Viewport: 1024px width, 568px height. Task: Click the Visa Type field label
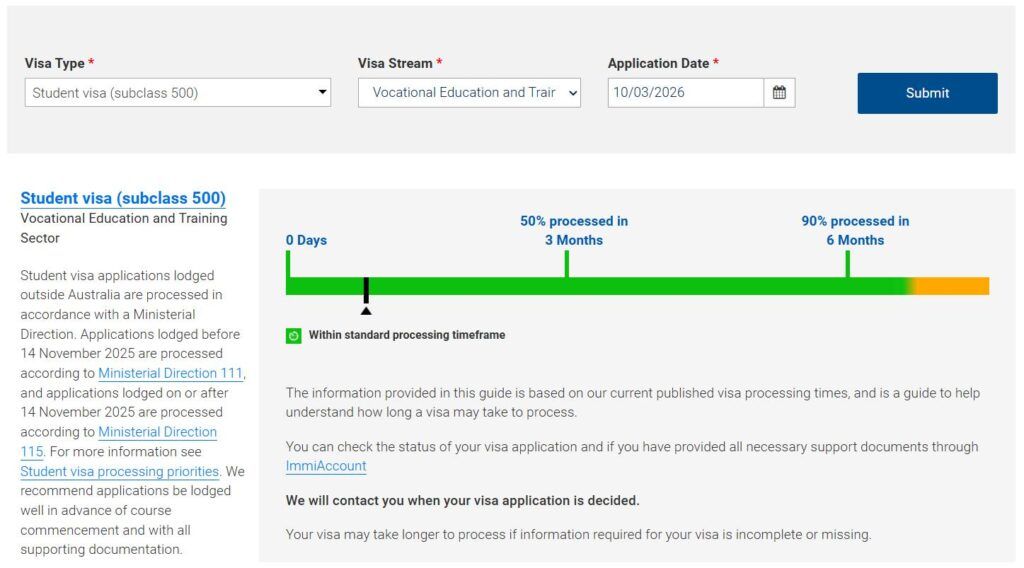55,63
